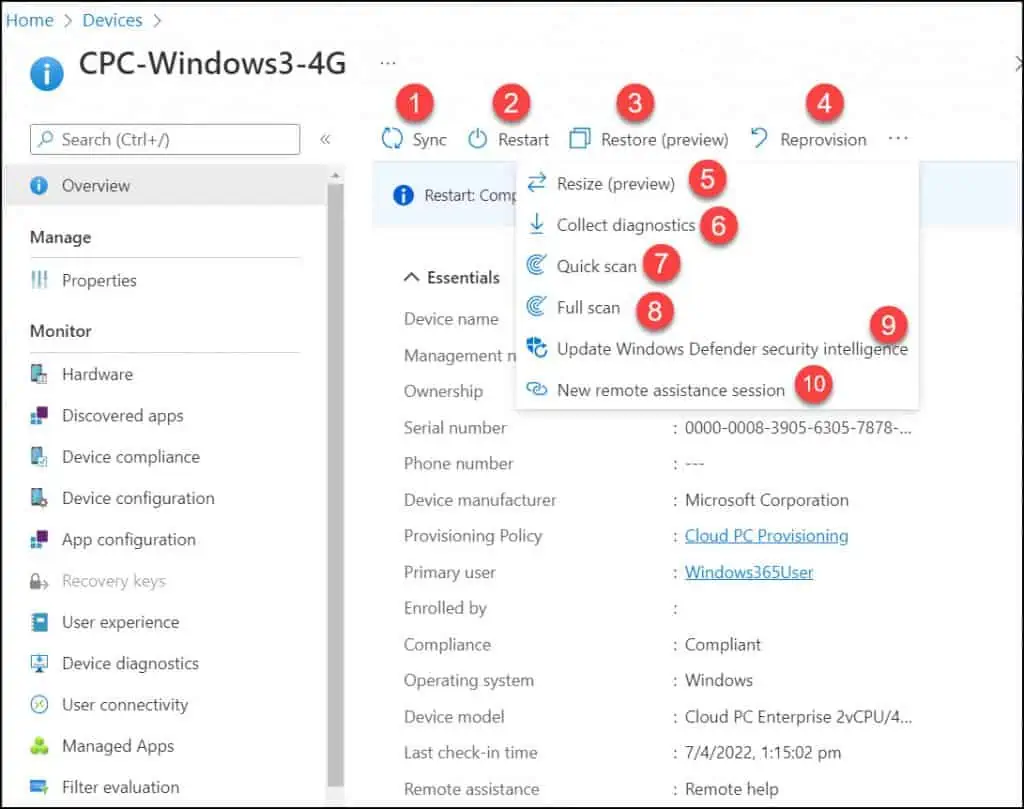Open the Cloud PC Provisioning policy link

(766, 535)
